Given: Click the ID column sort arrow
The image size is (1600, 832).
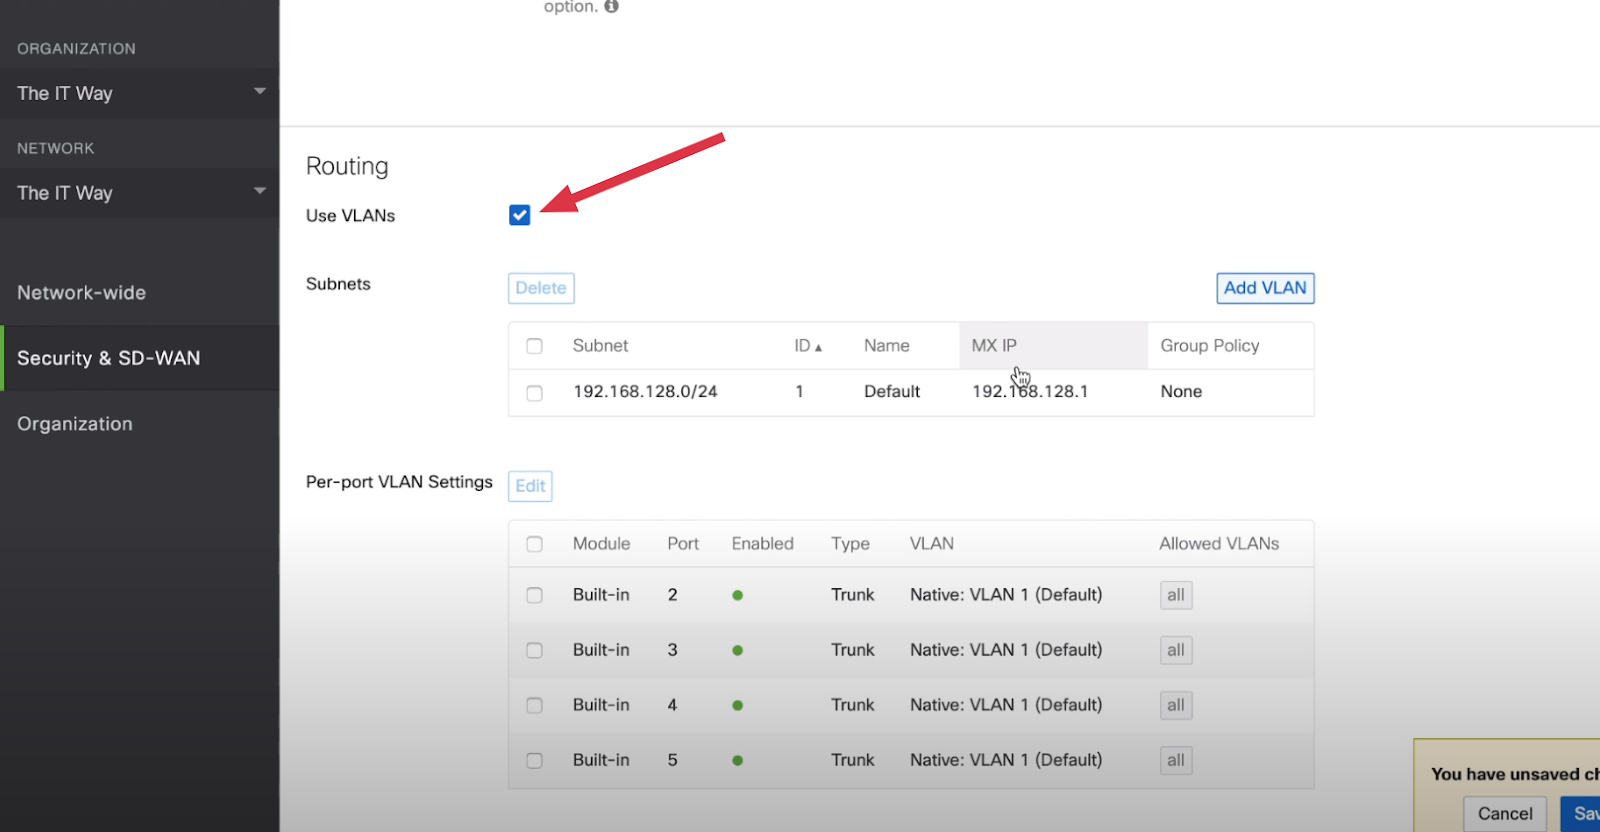Looking at the screenshot, I should click(x=818, y=347).
